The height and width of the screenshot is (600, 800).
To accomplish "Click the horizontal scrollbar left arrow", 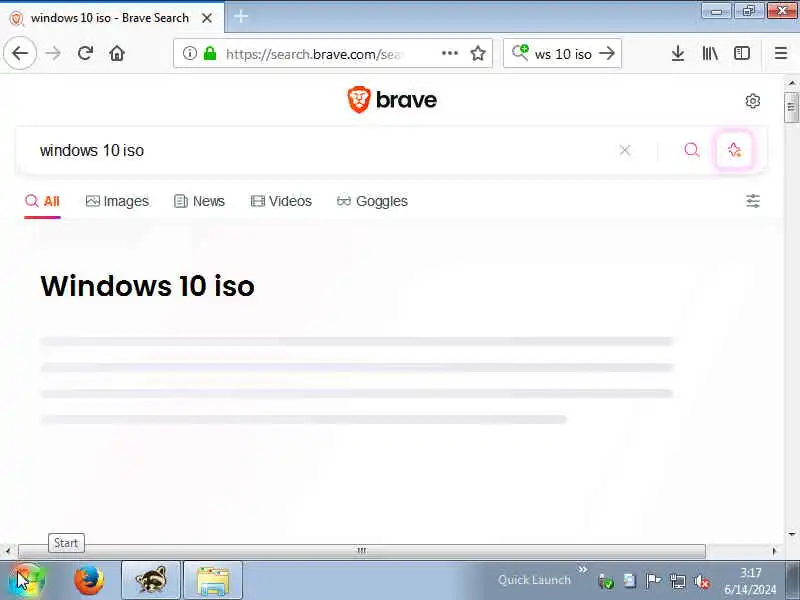I will (8, 551).
